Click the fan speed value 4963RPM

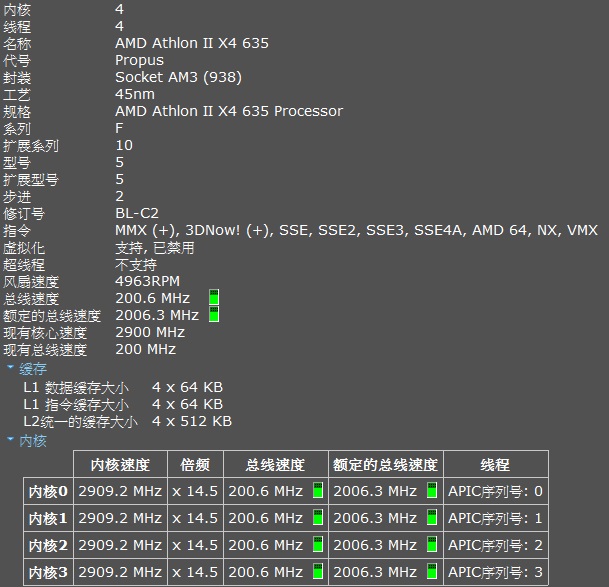(x=148, y=281)
